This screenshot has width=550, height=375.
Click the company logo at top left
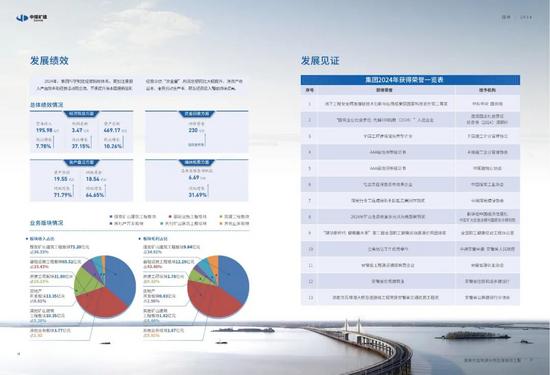32,18
